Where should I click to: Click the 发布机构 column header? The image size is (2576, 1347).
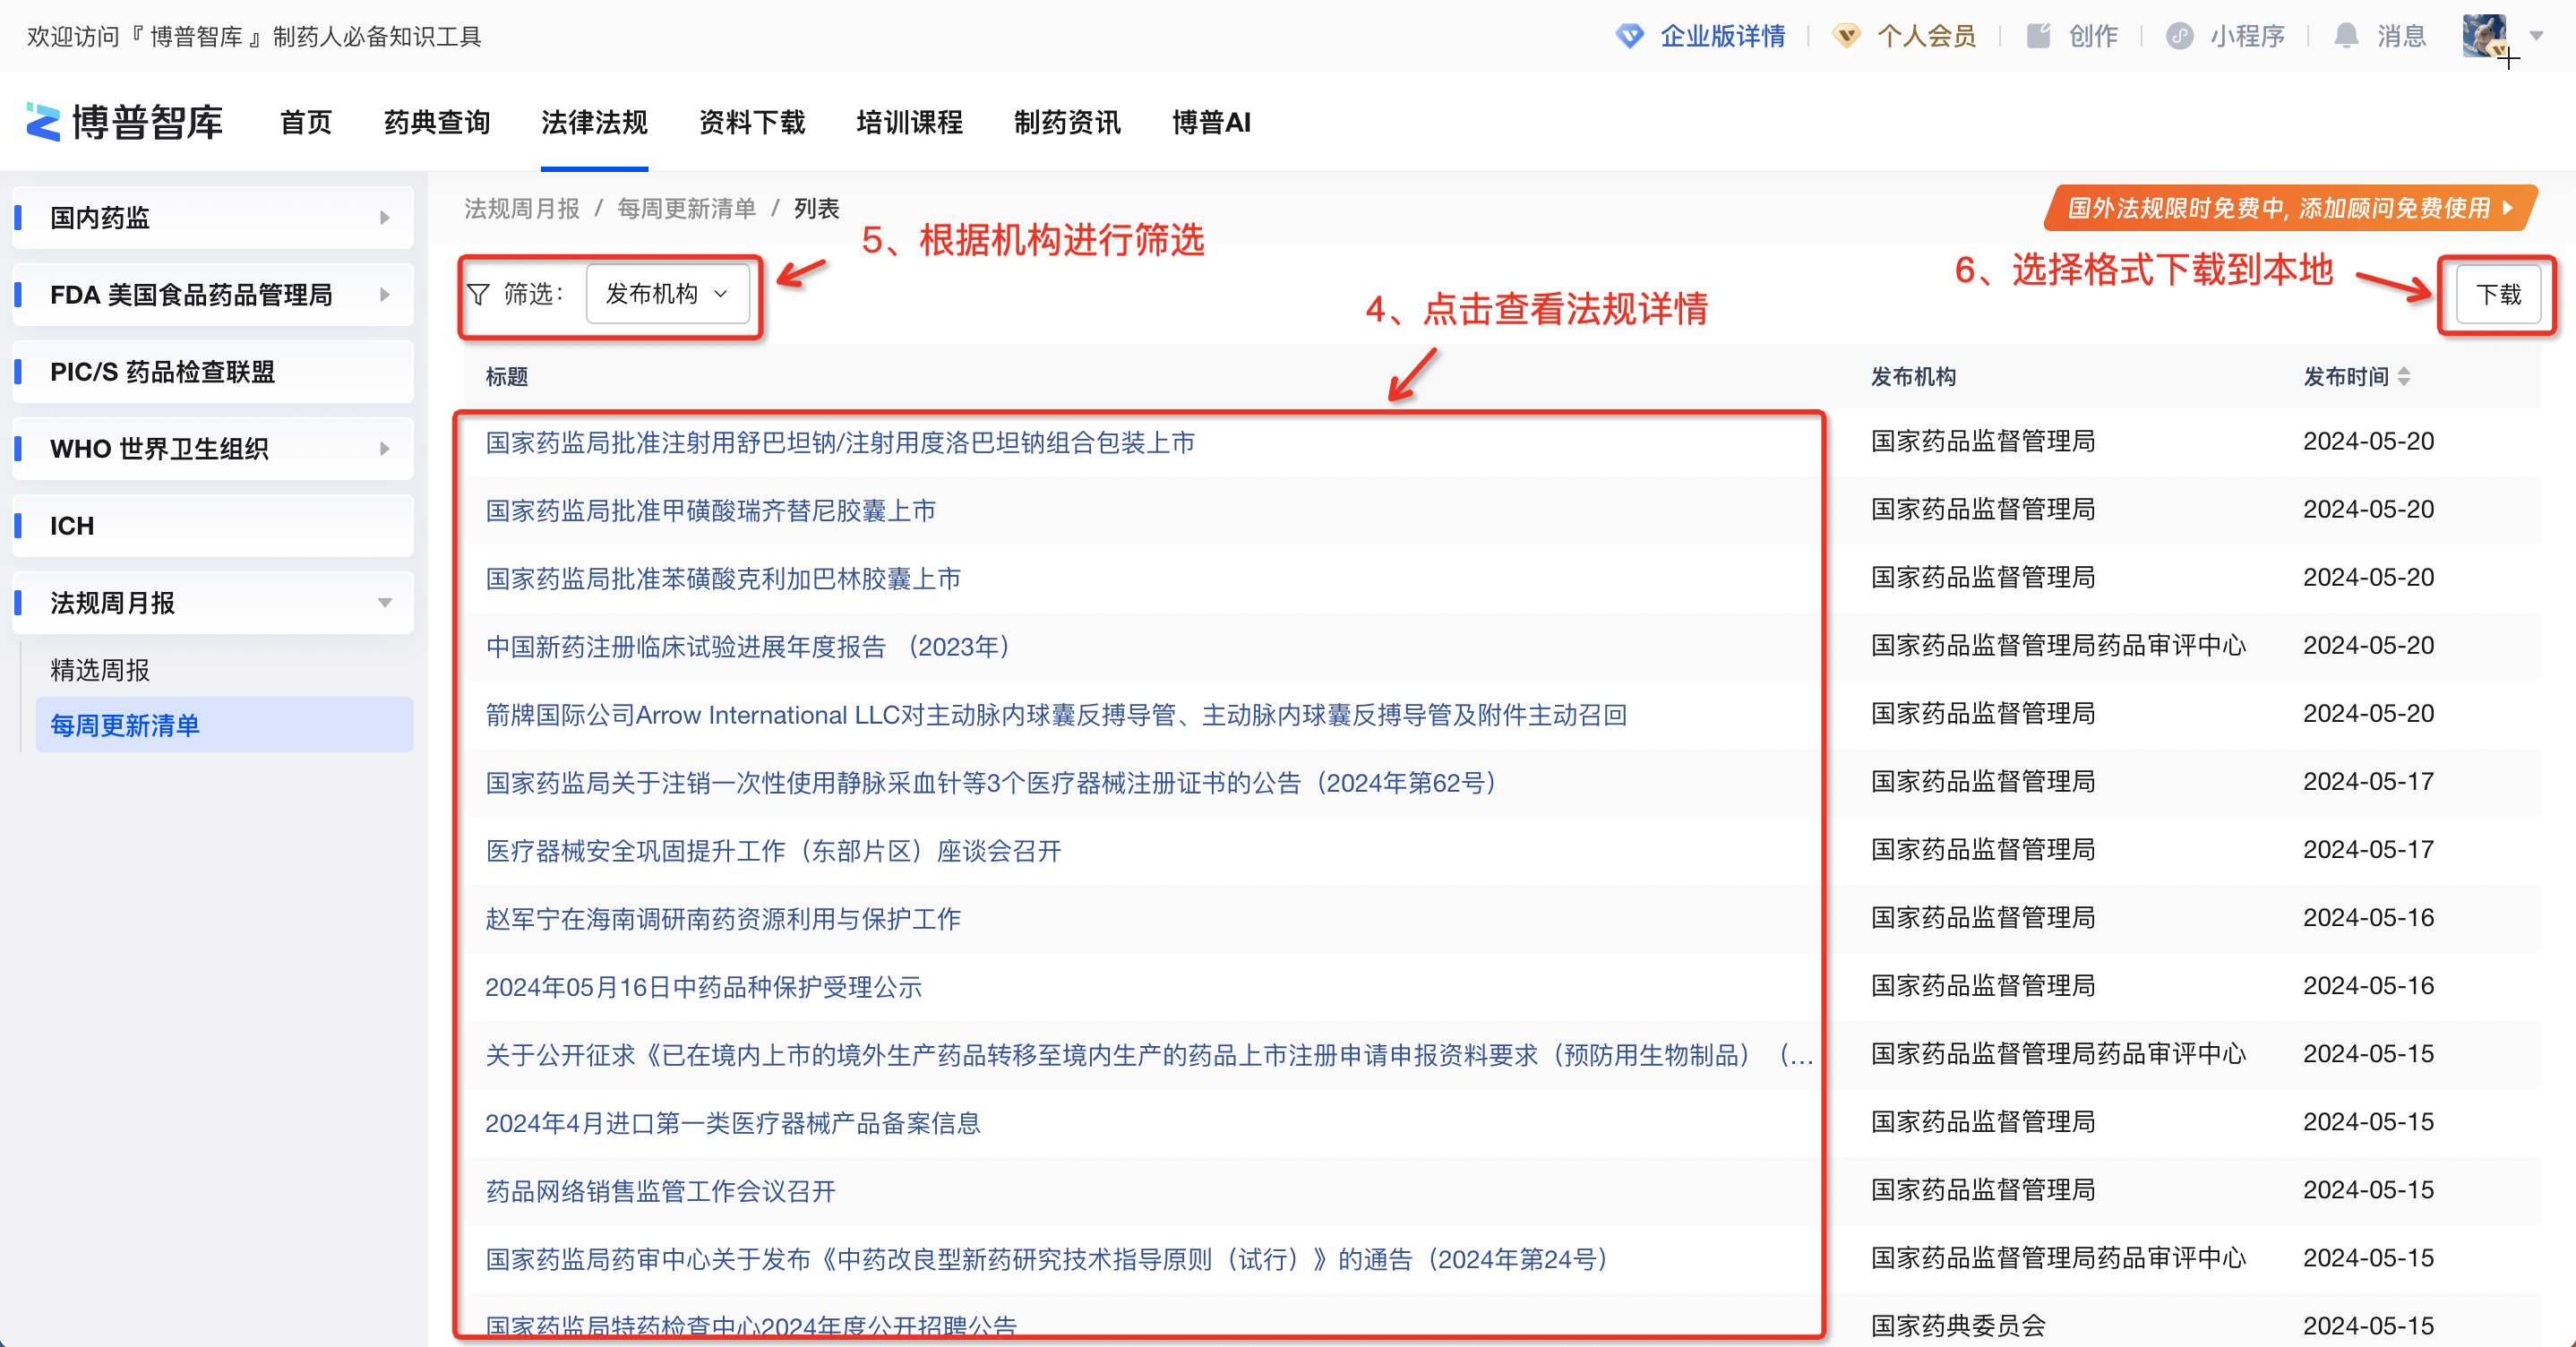coord(1913,376)
